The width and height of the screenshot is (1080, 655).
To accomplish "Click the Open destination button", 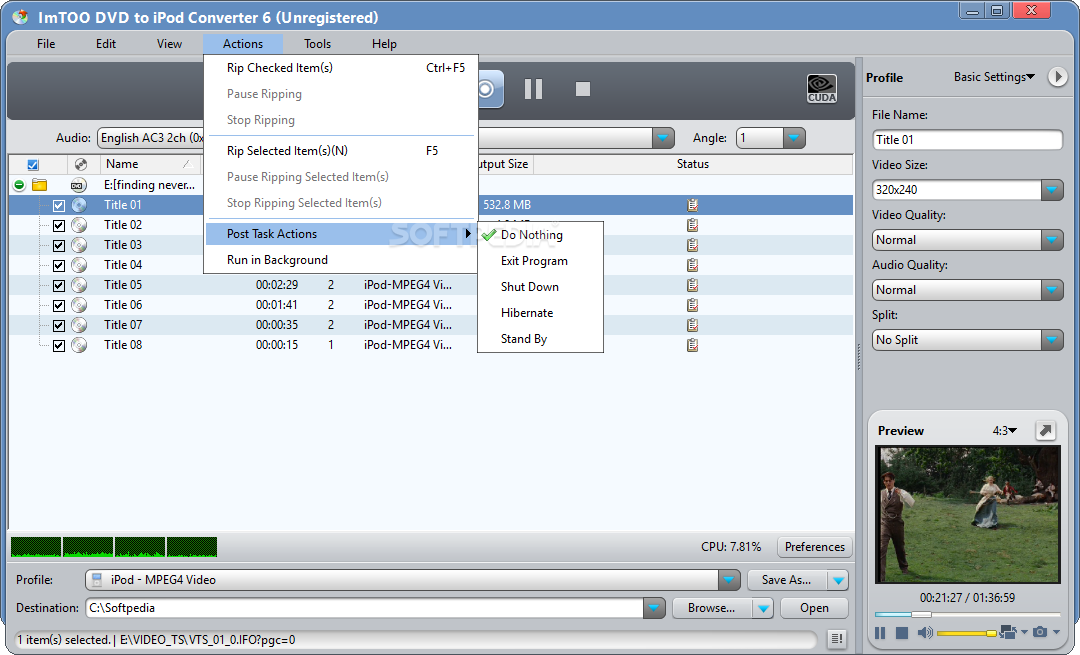I will pos(814,608).
